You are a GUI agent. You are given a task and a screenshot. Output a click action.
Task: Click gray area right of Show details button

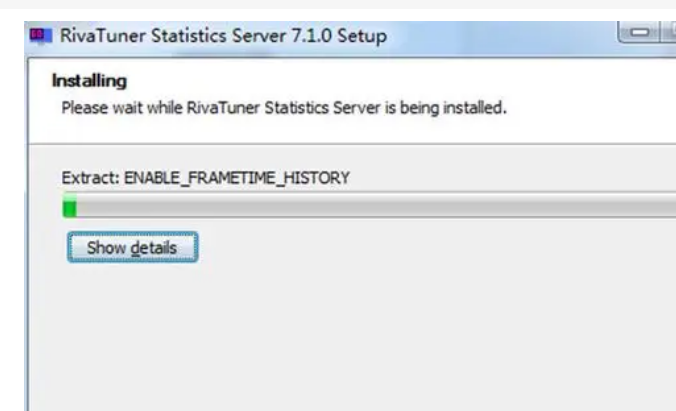tap(400, 248)
